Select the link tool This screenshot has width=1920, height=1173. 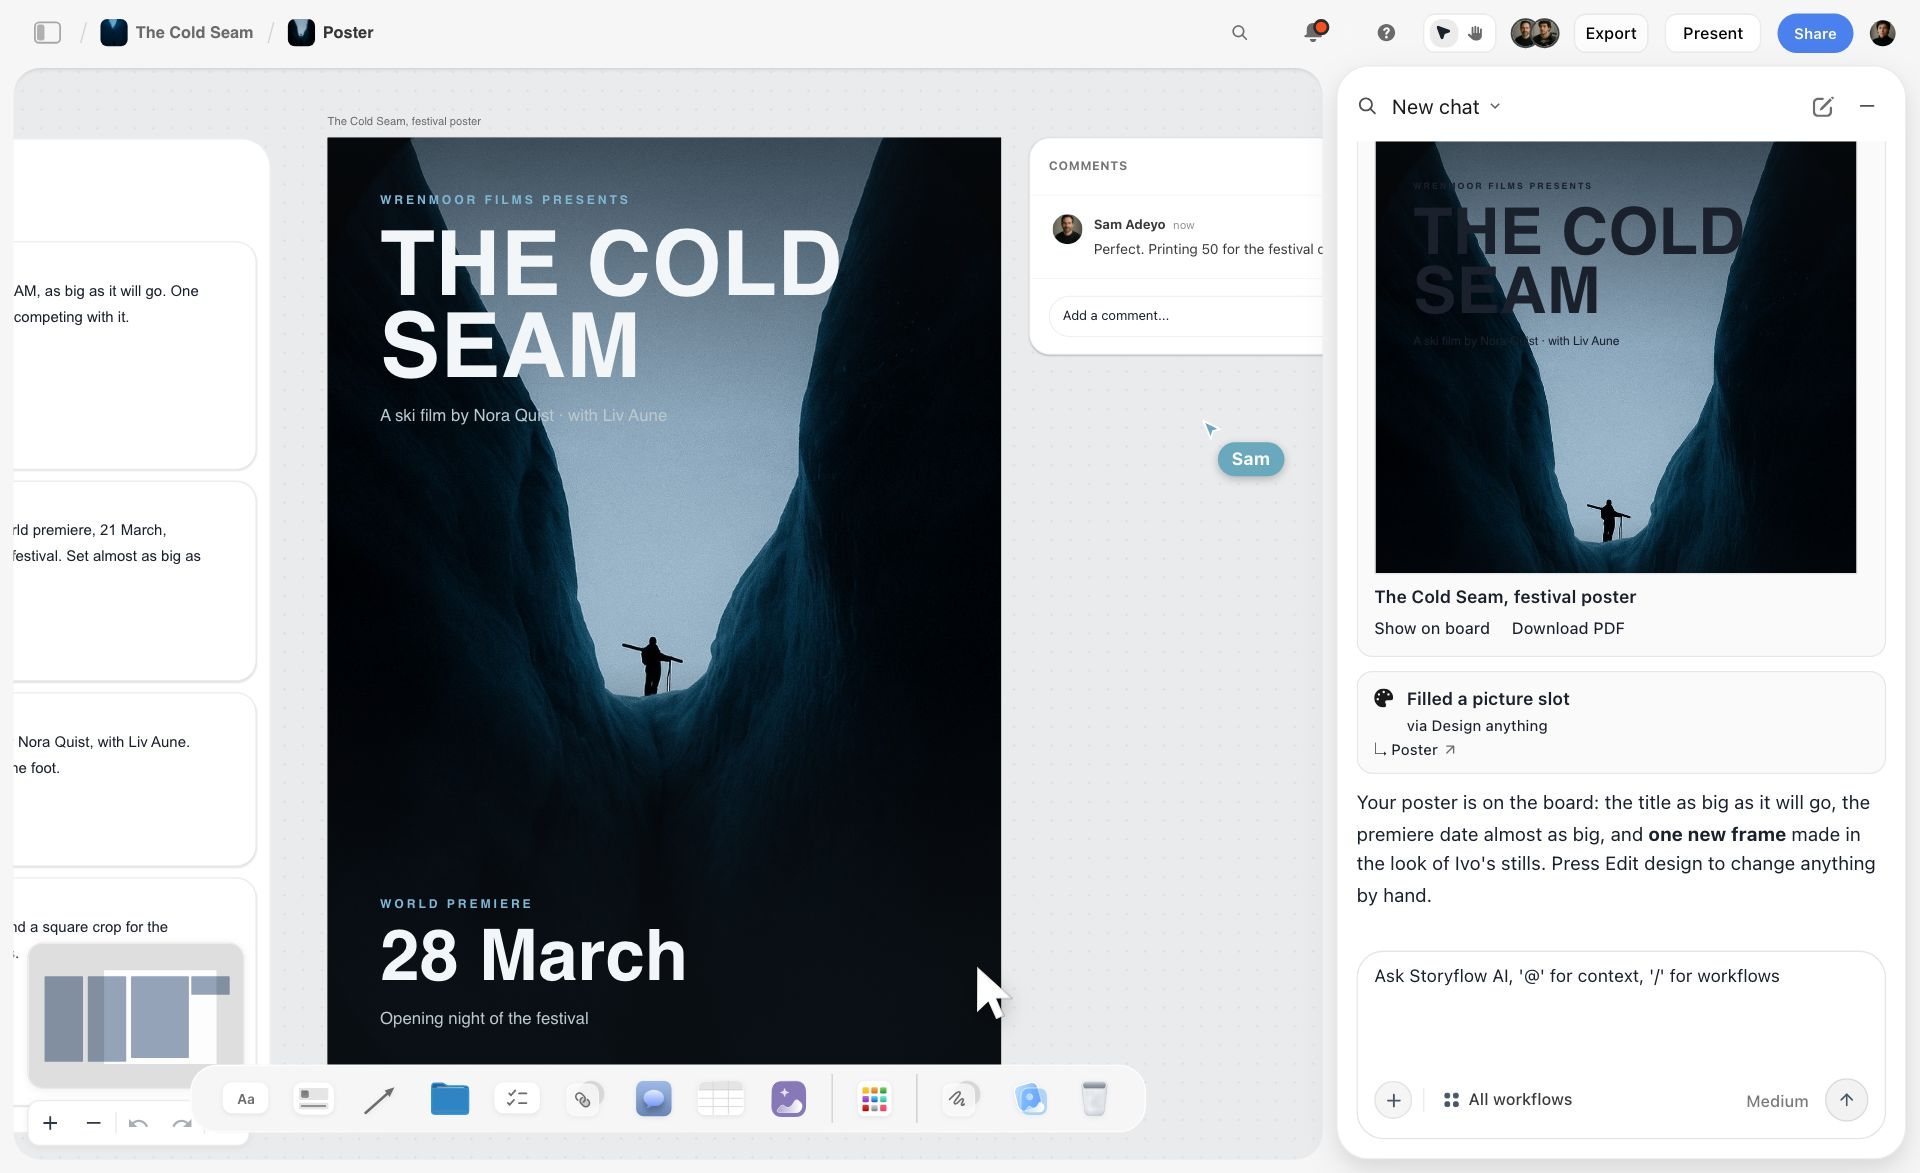[584, 1099]
